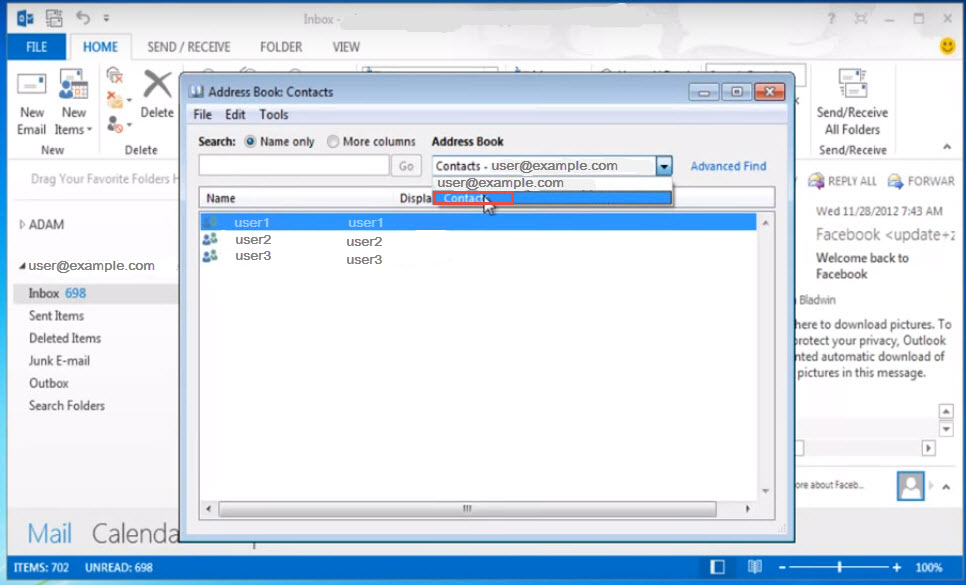Open the Customize Quick Access Toolbar dropdown
Viewport: 966px width, 585px height.
[x=107, y=18]
